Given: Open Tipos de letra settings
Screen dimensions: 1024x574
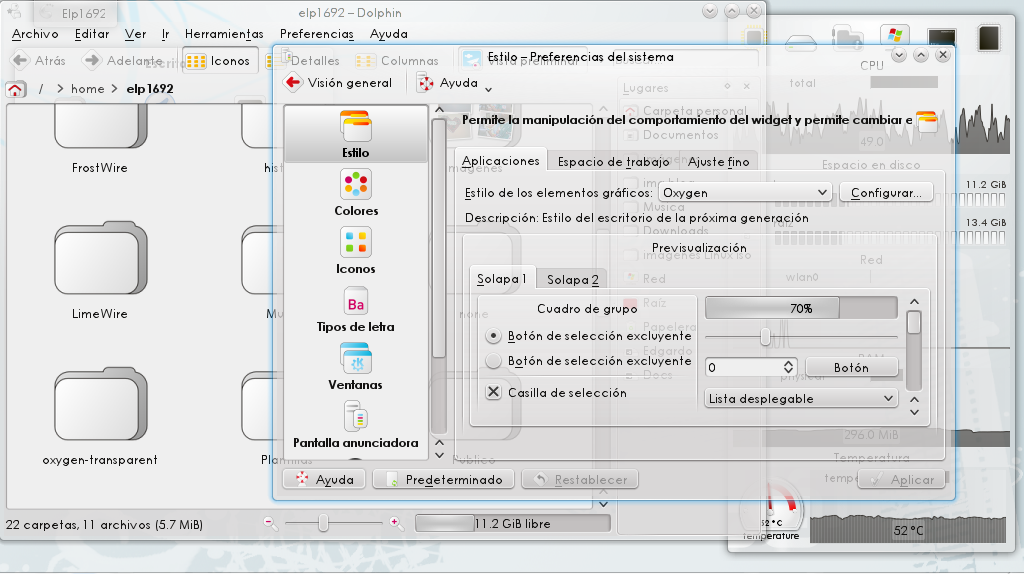Looking at the screenshot, I should 355,308.
